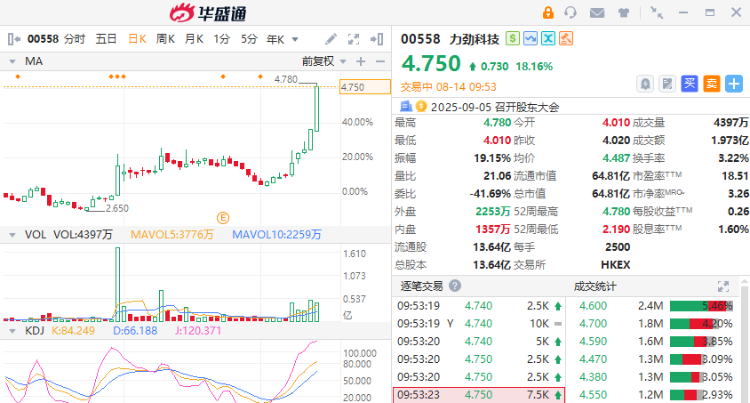Screen dimensions: 750x403
Task: Select the 1分 chart tab
Action: [x=221, y=39]
